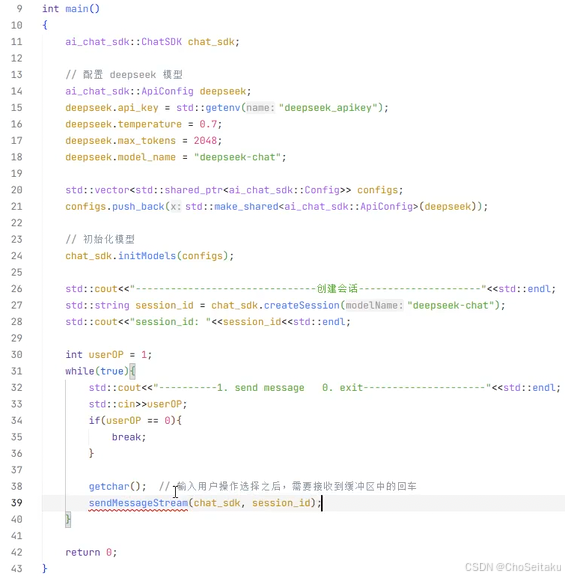The width and height of the screenshot is (565, 578).
Task: Click line number 41 in the gutter
Action: (16, 536)
